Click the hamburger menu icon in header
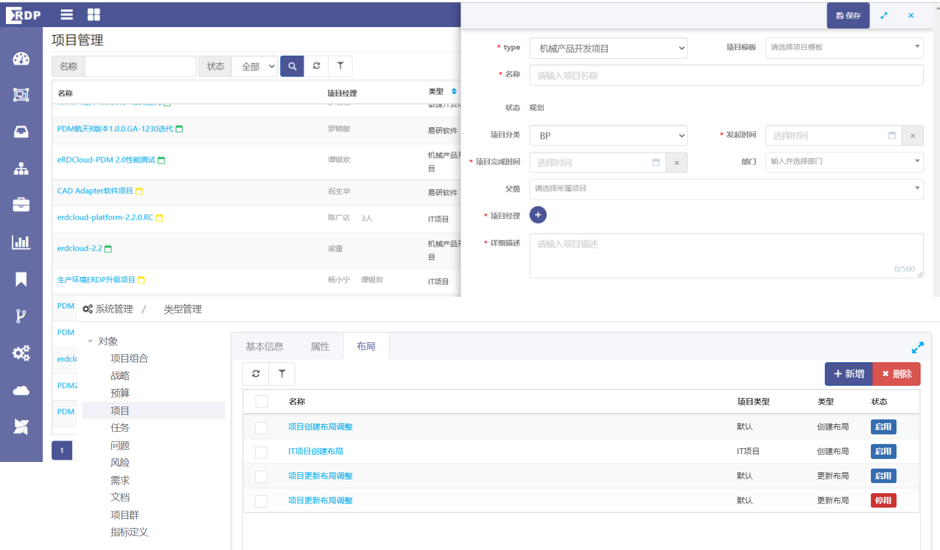This screenshot has height=550, width=940. pos(66,15)
